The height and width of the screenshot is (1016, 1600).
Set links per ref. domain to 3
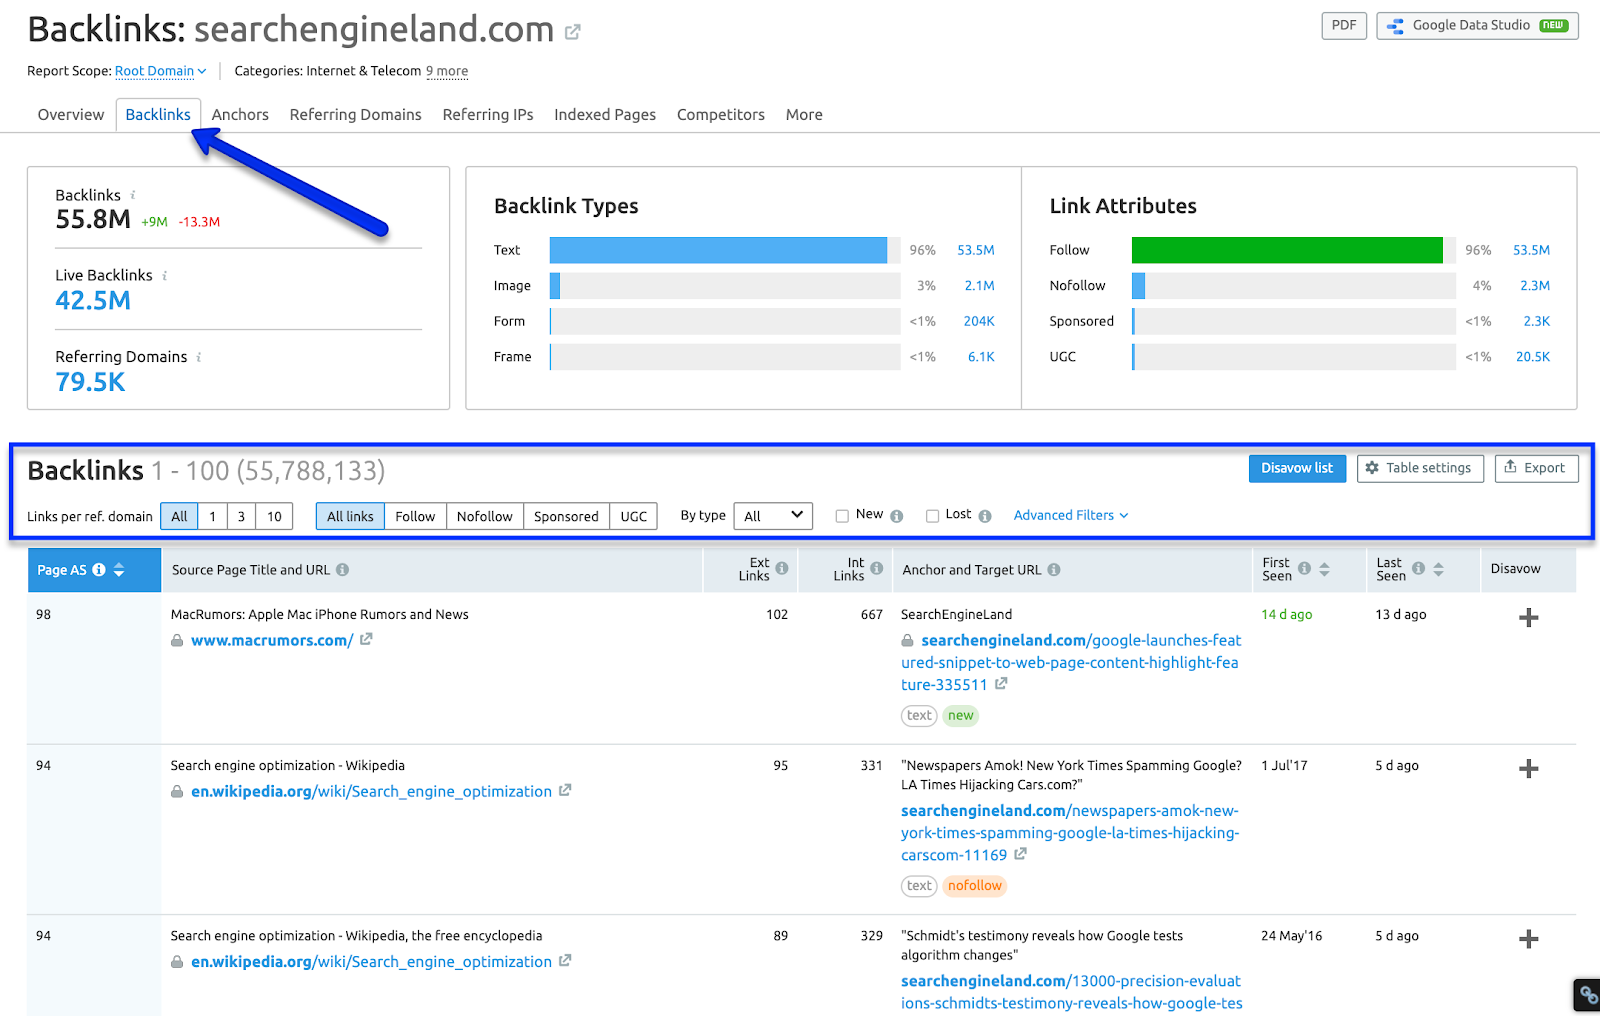point(241,516)
